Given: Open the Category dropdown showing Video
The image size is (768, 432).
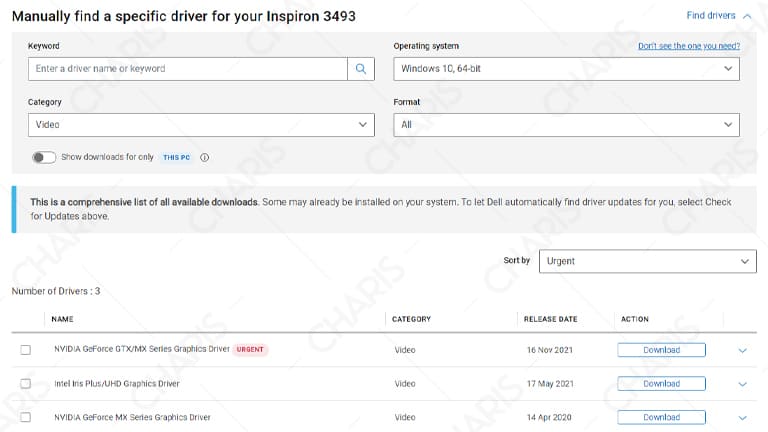Looking at the screenshot, I should [201, 125].
